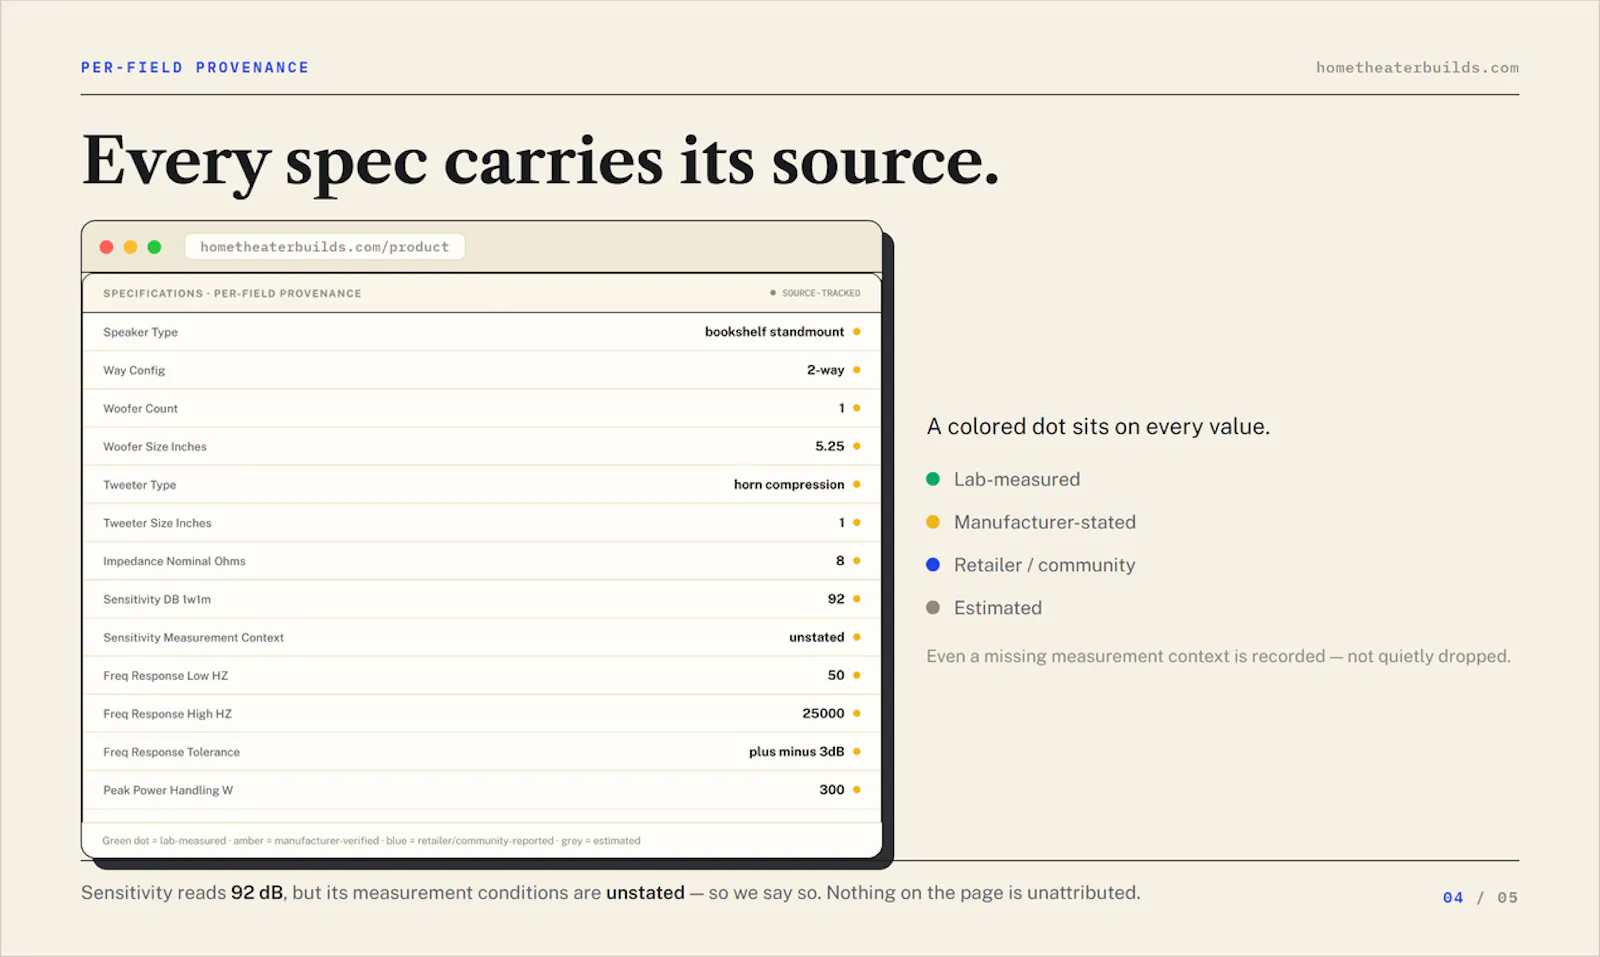The height and width of the screenshot is (957, 1600).
Task: Click the source dot beside the unstated value
Action: pos(857,637)
